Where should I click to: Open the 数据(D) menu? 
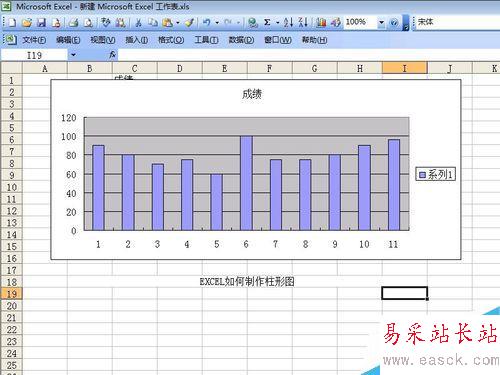click(x=241, y=40)
